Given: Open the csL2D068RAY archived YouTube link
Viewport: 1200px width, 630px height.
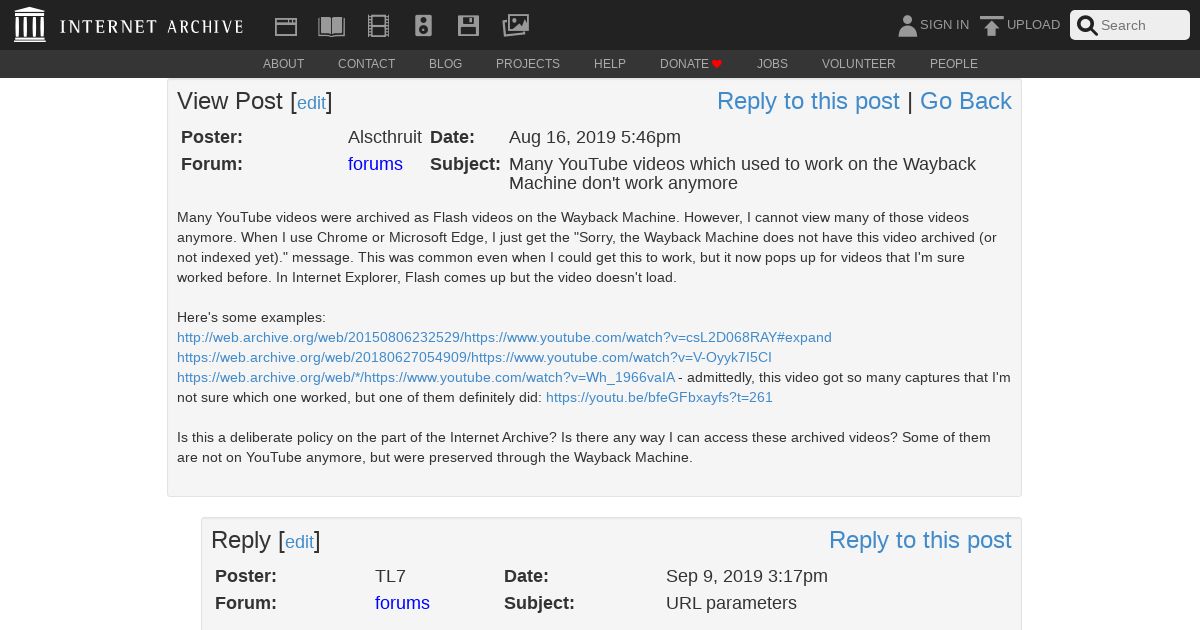Looking at the screenshot, I should pos(504,337).
